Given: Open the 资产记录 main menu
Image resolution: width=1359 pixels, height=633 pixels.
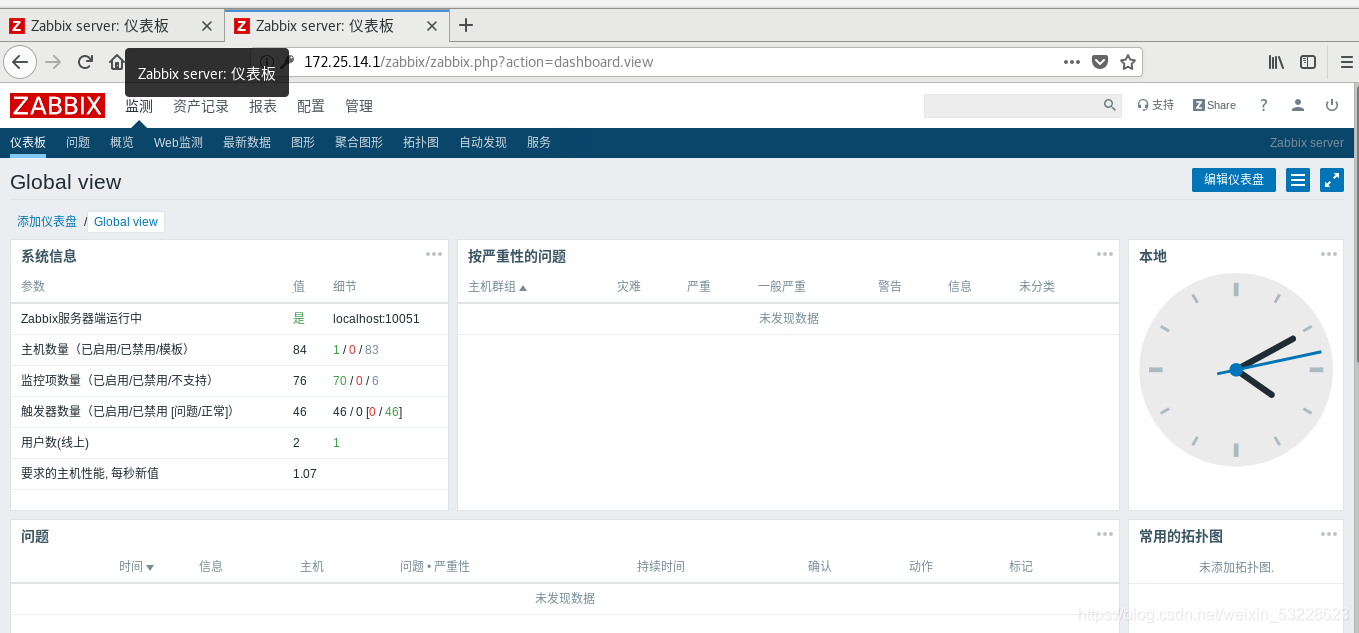Looking at the screenshot, I should tap(201, 106).
